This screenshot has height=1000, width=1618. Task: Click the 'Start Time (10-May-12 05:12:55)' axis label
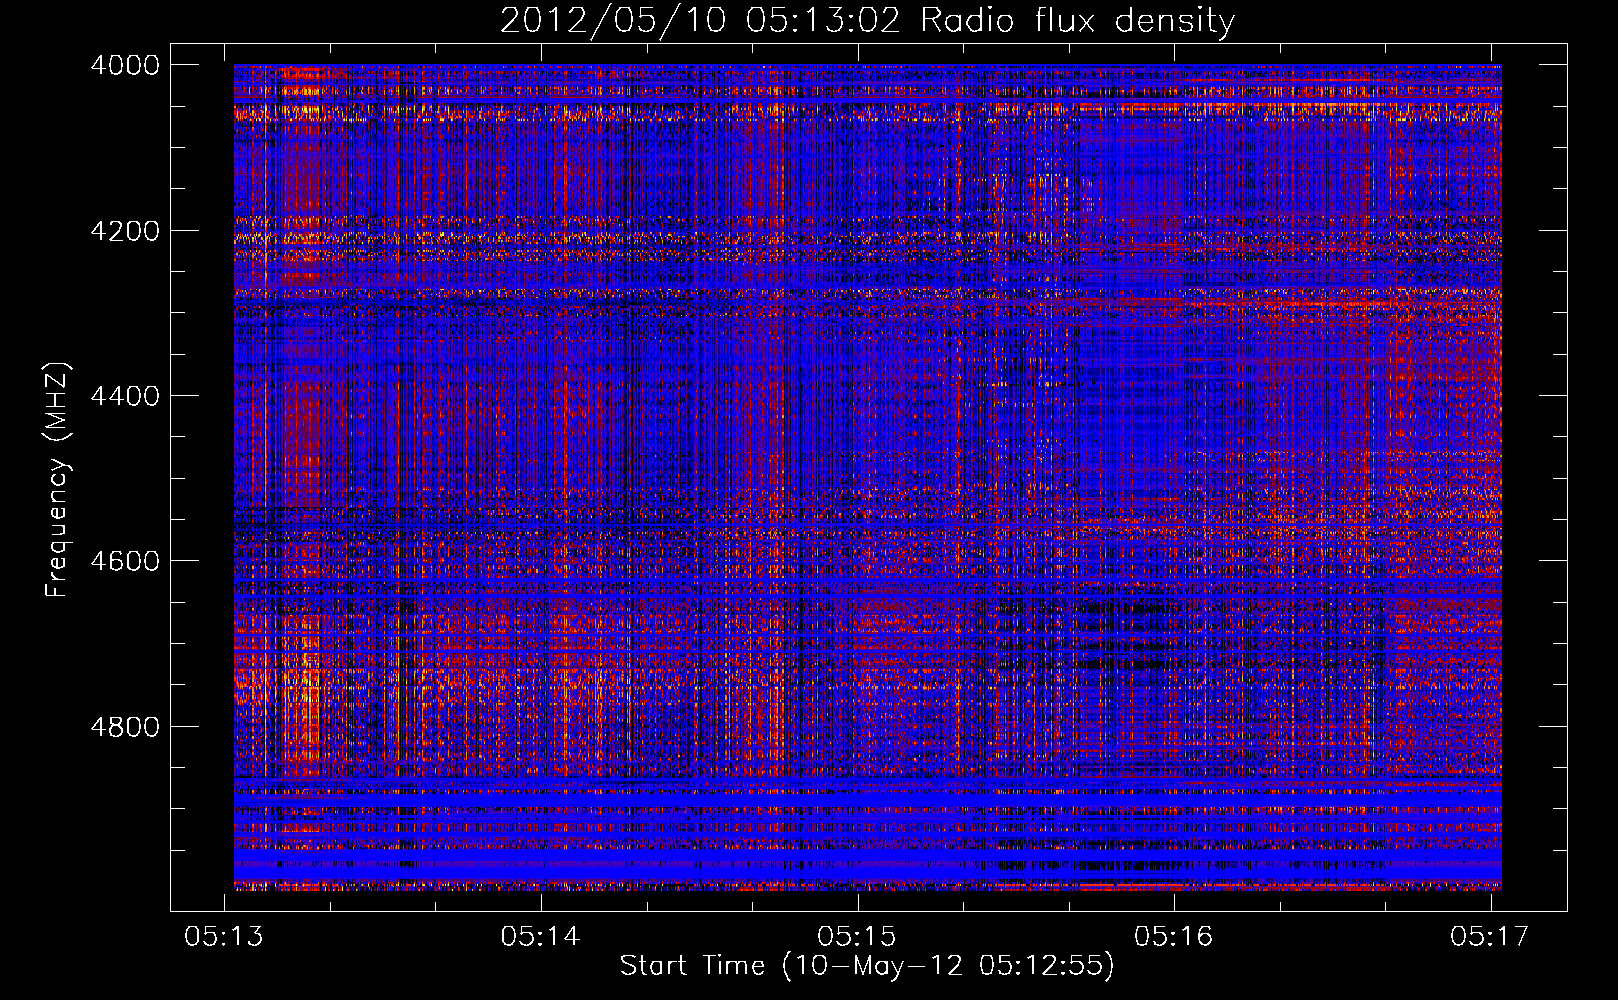pyautogui.click(x=867, y=966)
